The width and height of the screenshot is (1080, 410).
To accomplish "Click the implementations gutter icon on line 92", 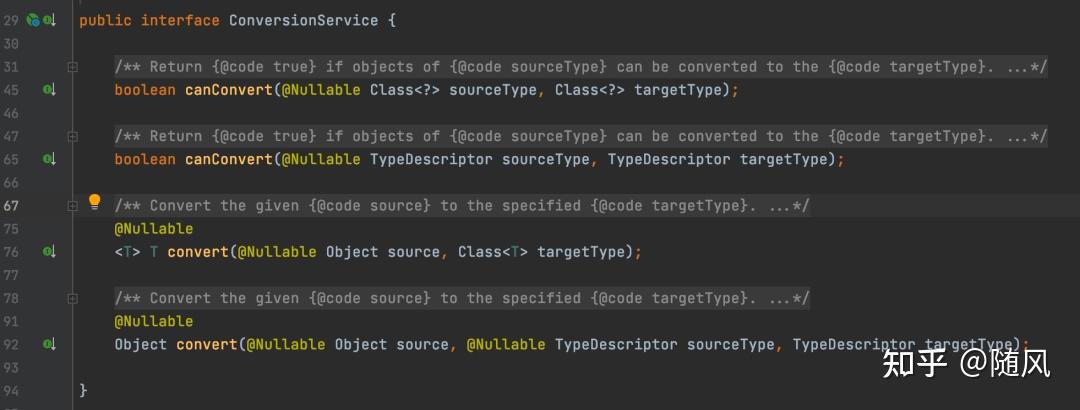I will (48, 344).
